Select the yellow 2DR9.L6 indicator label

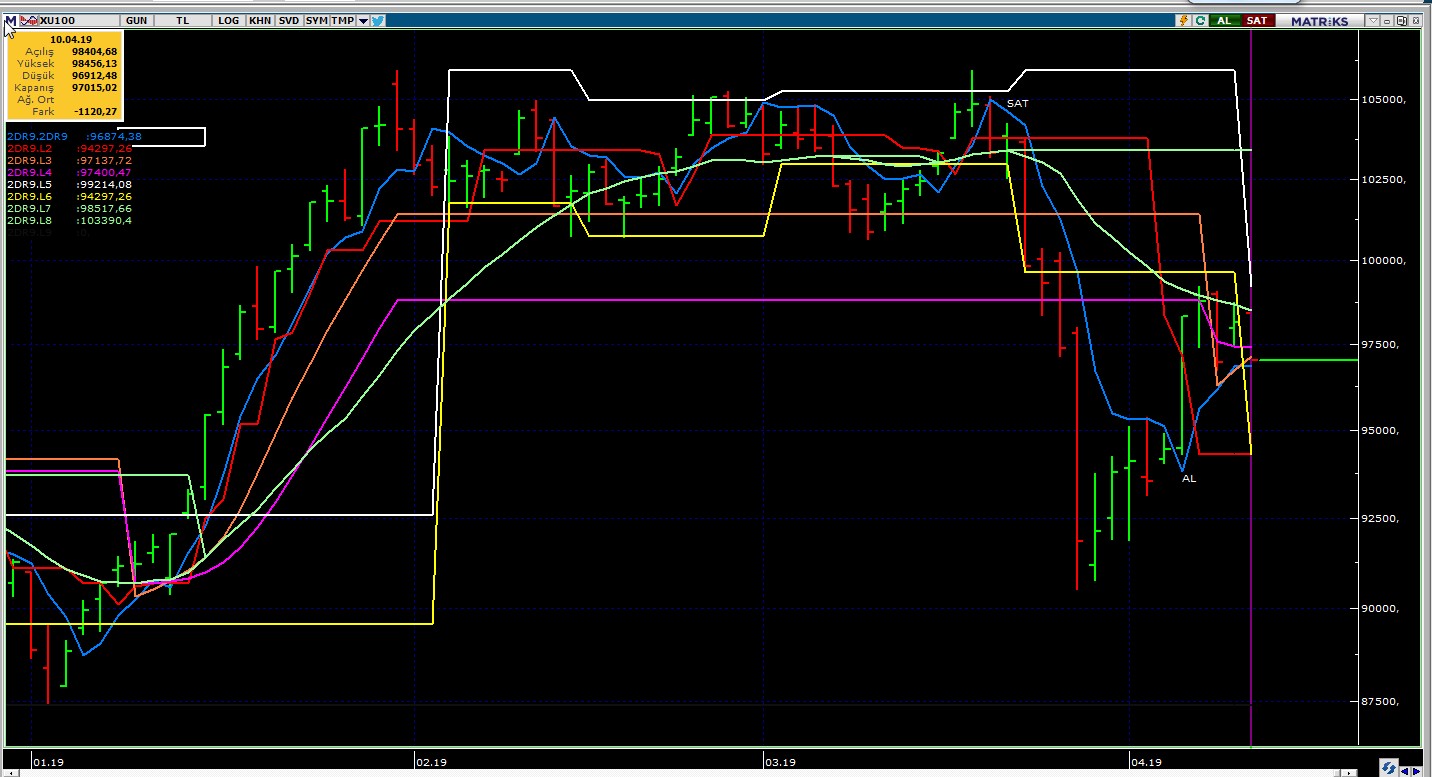click(28, 196)
